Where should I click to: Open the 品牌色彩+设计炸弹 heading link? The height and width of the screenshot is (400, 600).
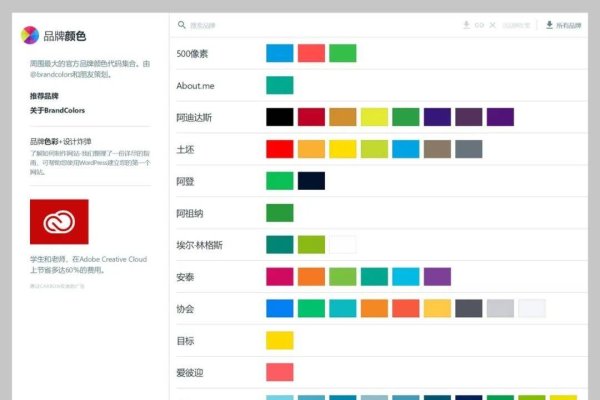pos(60,141)
